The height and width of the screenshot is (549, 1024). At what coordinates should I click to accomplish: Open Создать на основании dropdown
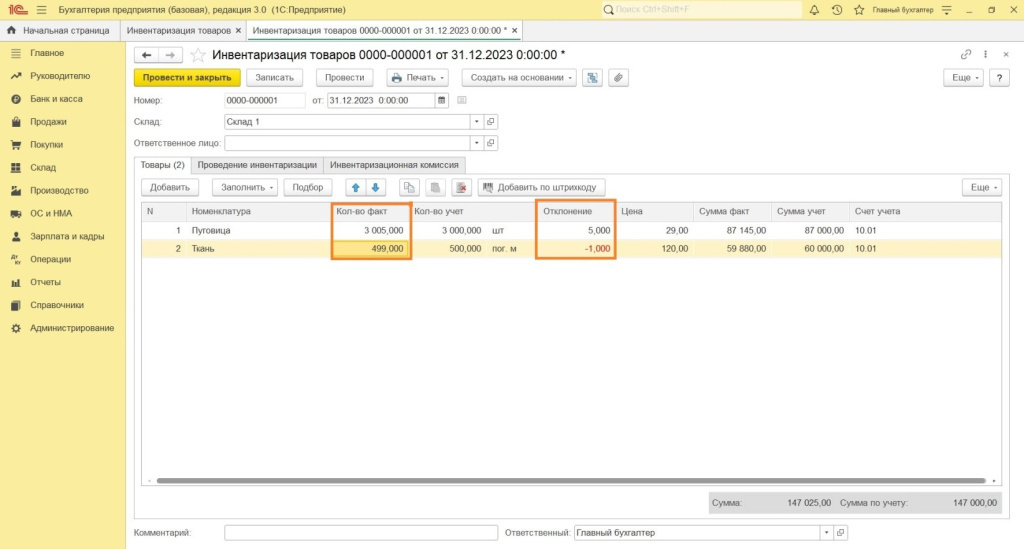coord(518,77)
